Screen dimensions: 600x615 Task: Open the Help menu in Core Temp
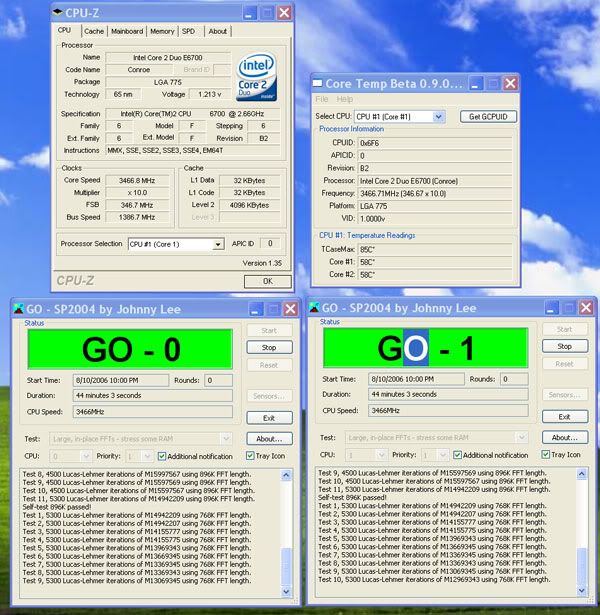click(x=345, y=99)
